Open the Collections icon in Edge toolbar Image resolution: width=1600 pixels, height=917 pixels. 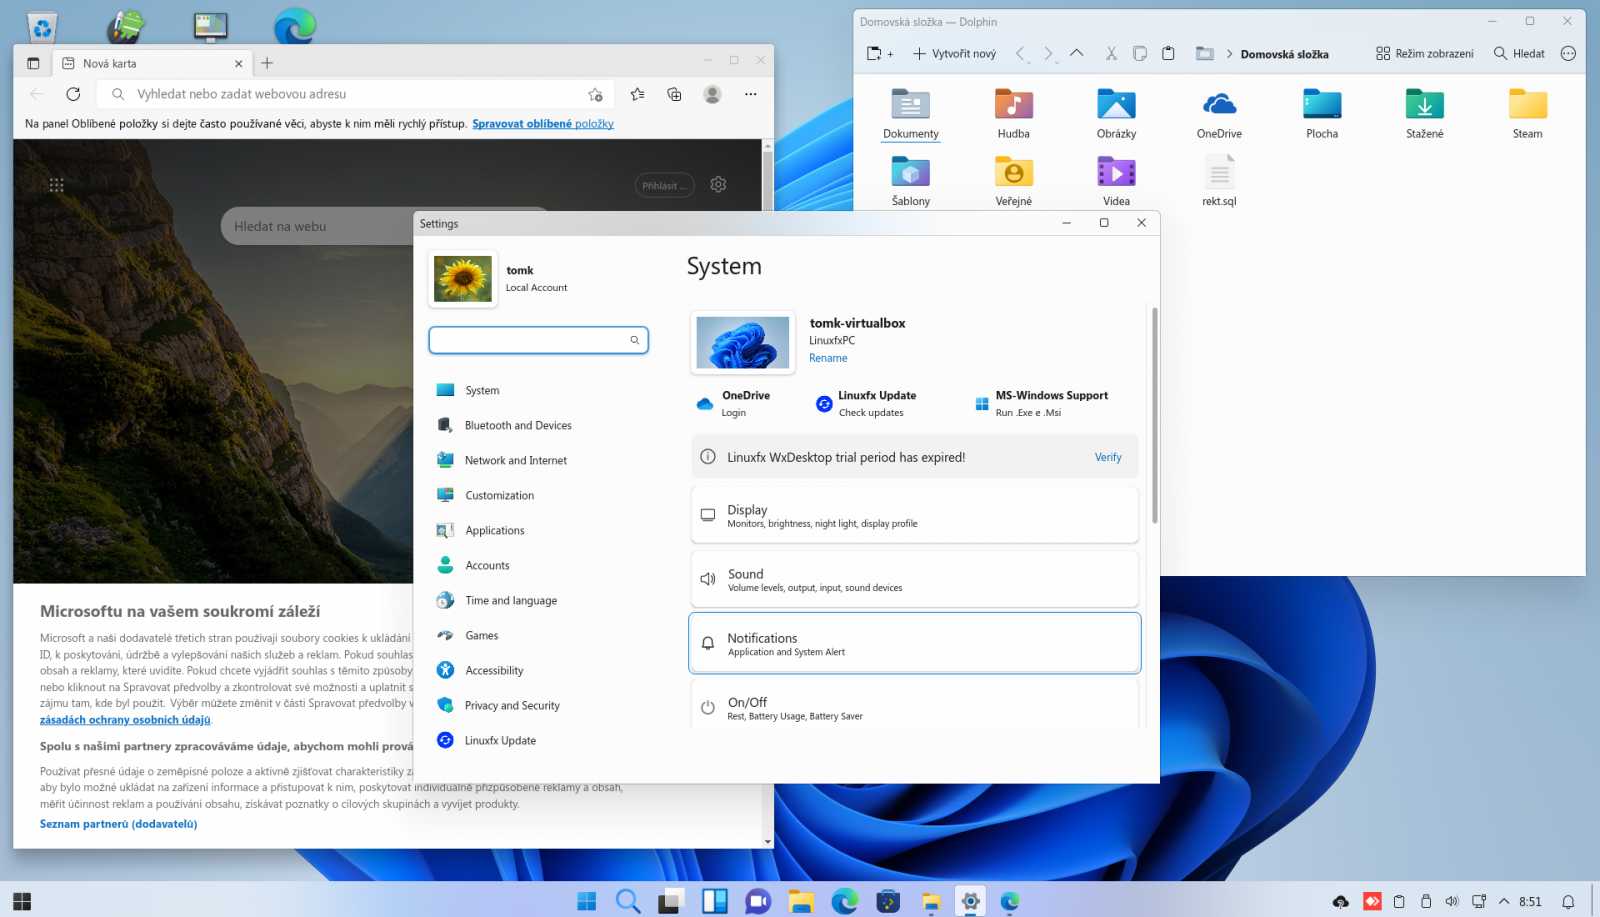point(674,94)
